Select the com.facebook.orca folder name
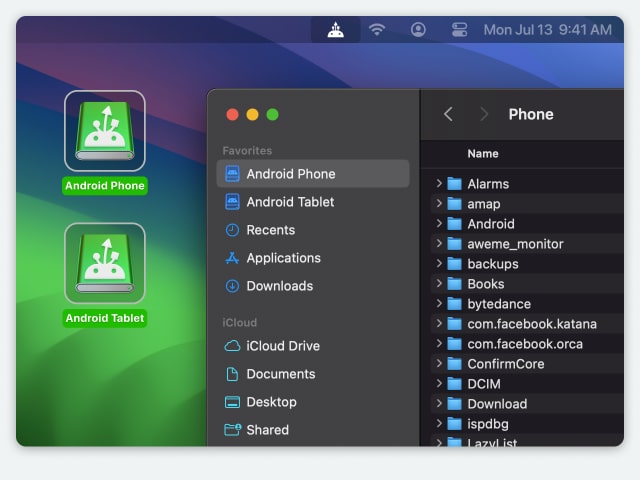Screen dimensions: 640x480 (x=525, y=344)
